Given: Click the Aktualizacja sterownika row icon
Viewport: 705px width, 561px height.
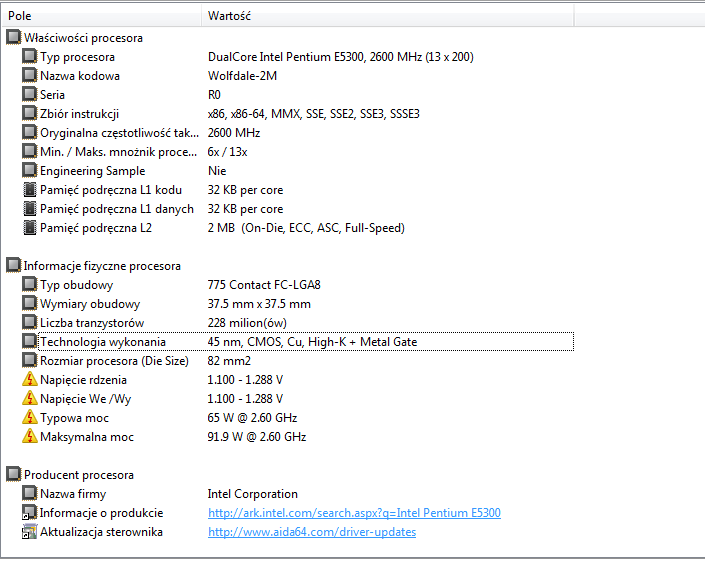Looking at the screenshot, I should click(x=30, y=532).
